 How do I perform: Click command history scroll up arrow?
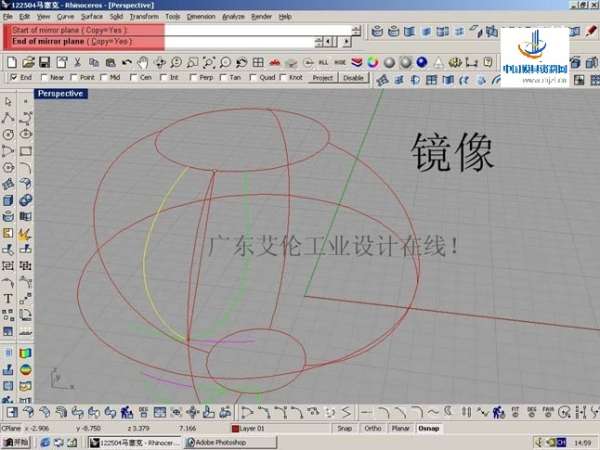click(357, 28)
